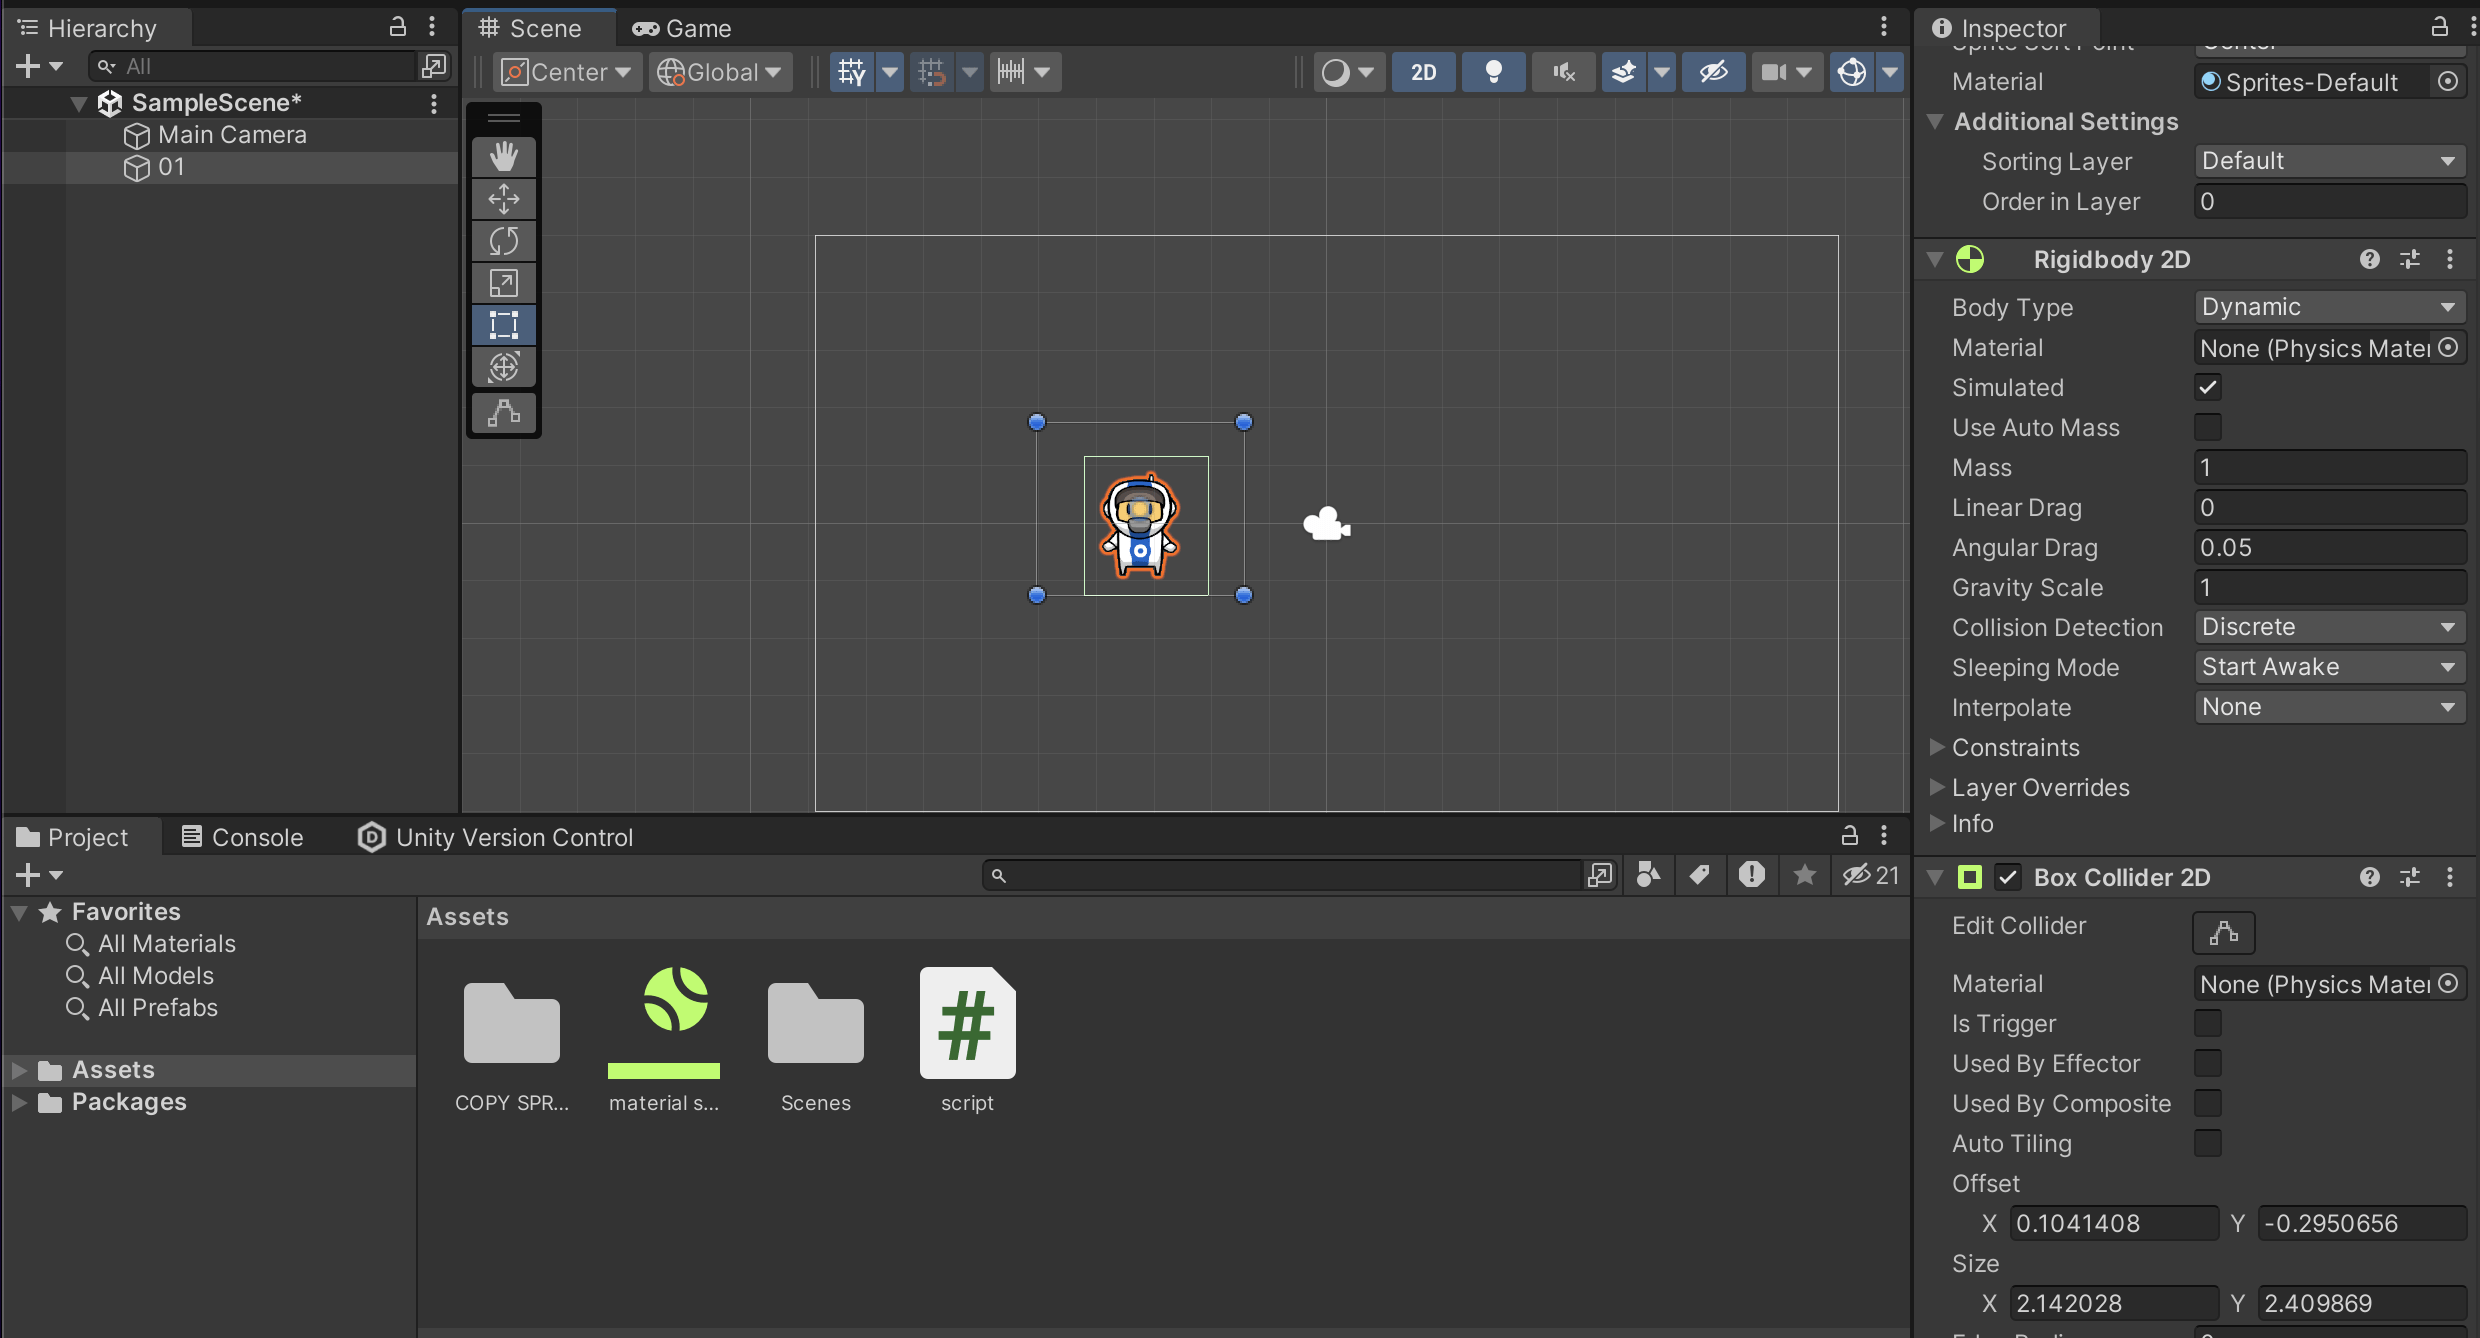Select the script asset thumbnail
Screen dimensions: 2480x1338
click(x=967, y=1025)
